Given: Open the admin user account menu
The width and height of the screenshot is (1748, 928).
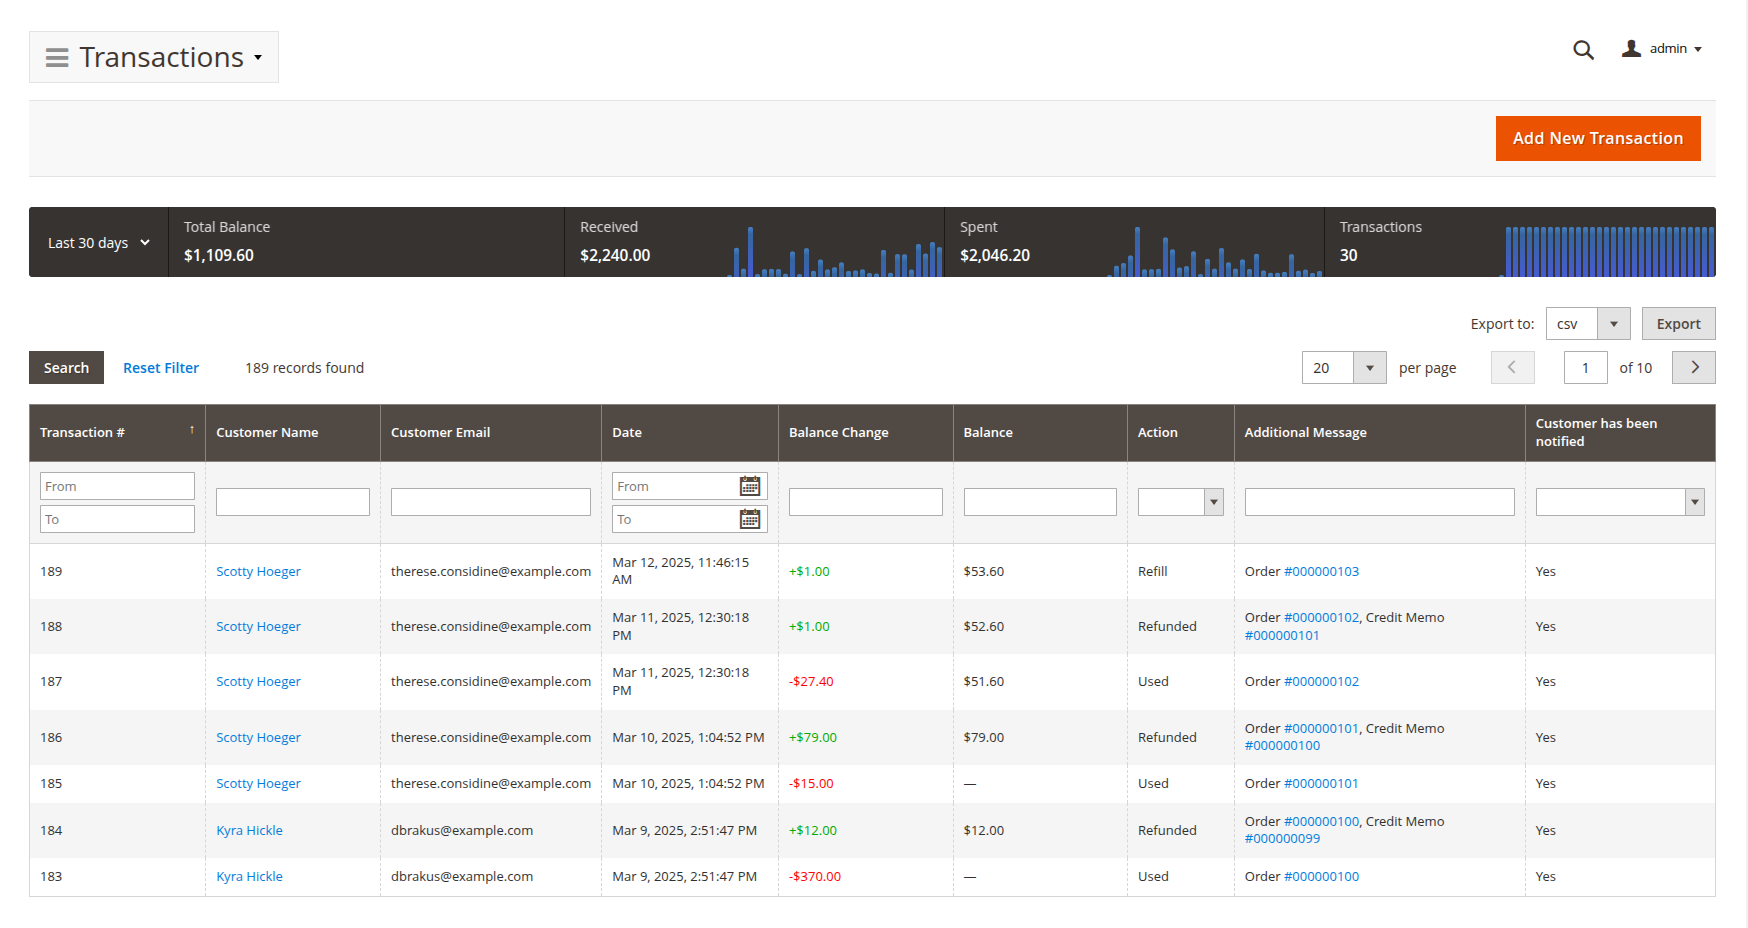Looking at the screenshot, I should pos(1661,49).
